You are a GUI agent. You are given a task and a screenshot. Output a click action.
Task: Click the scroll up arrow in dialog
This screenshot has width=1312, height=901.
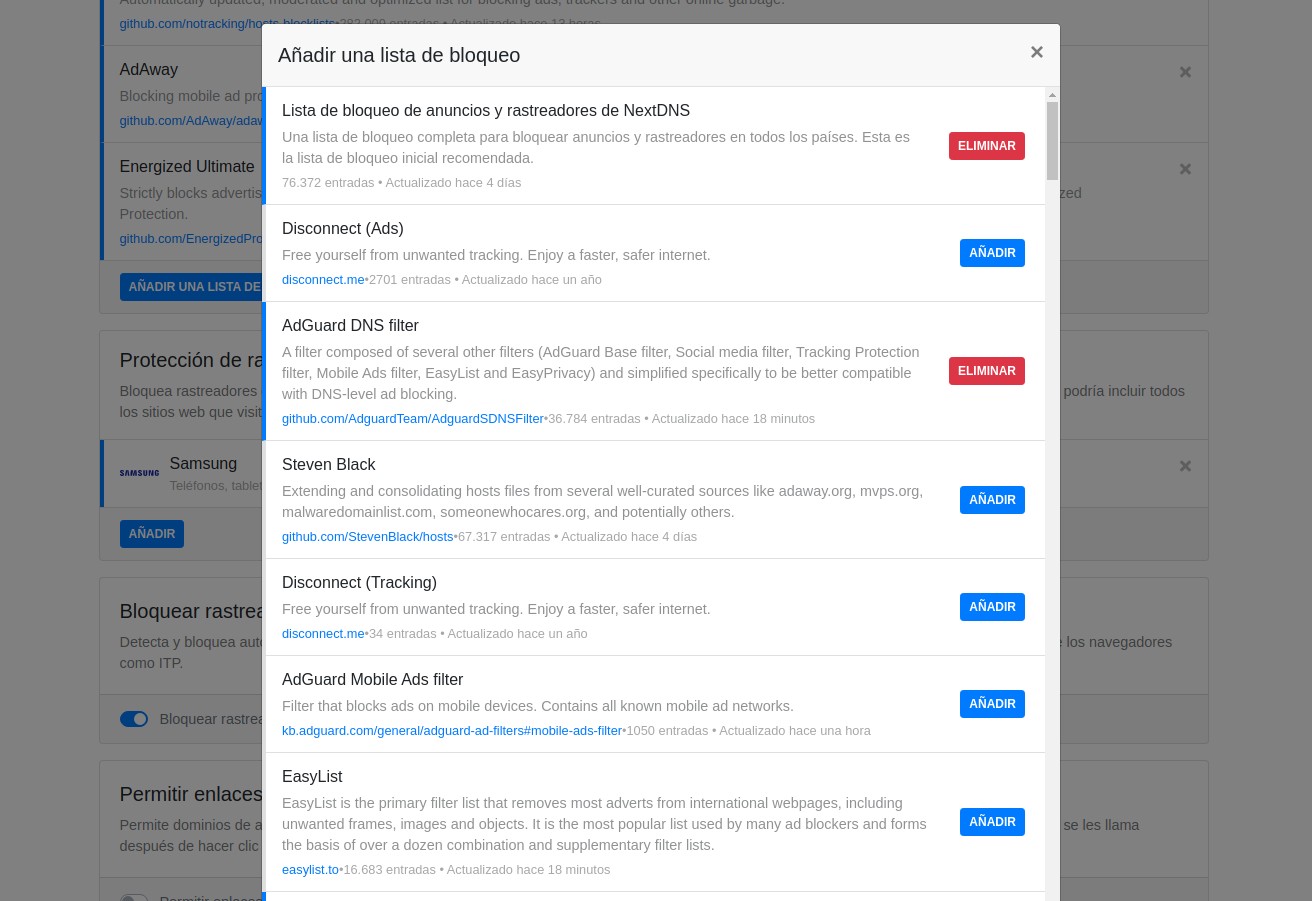click(1052, 95)
